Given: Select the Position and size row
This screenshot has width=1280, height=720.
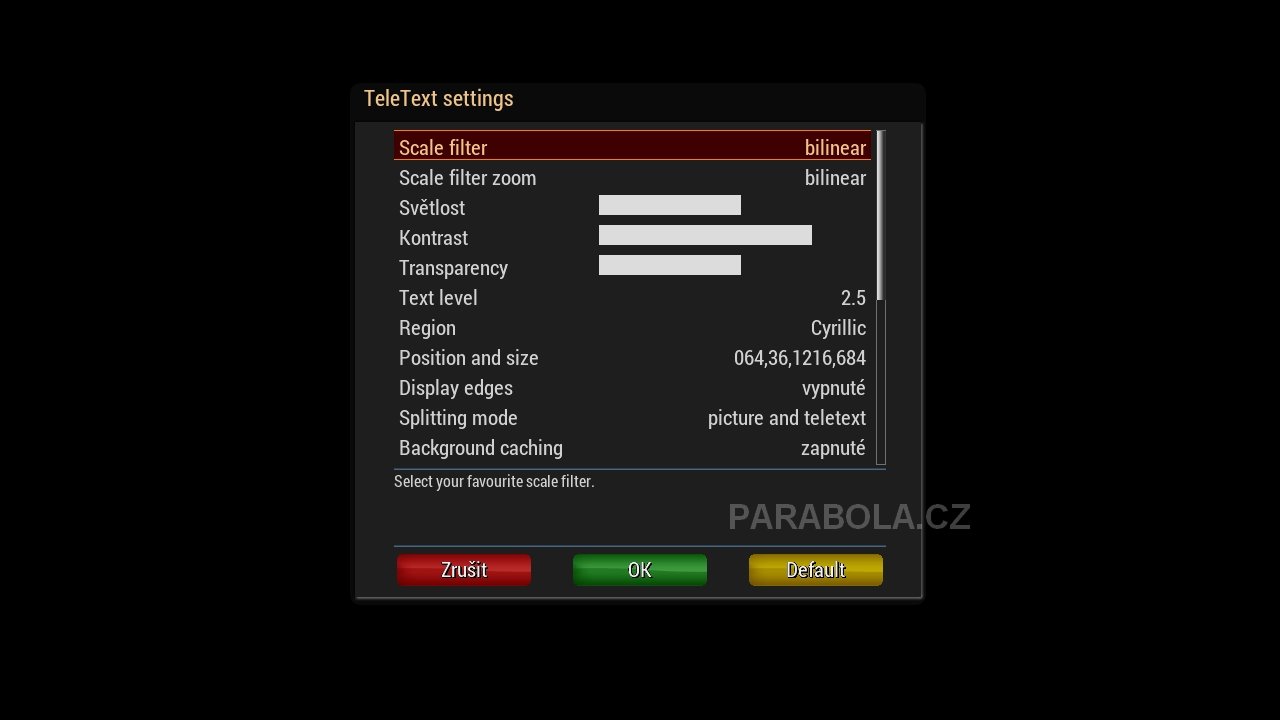Looking at the screenshot, I should coord(632,357).
